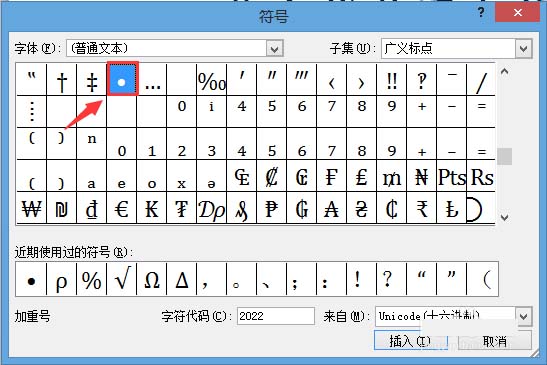Click the symbol grid scrollbar thumb
The height and width of the screenshot is (365, 547).
[504, 156]
